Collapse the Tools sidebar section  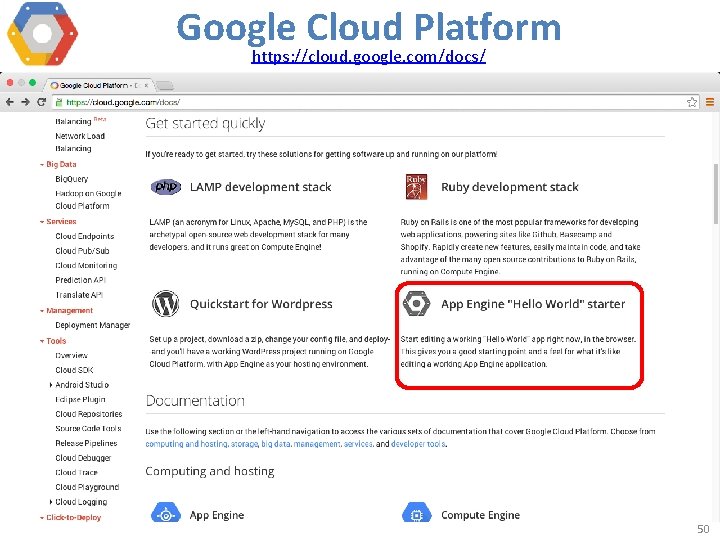pyautogui.click(x=53, y=341)
